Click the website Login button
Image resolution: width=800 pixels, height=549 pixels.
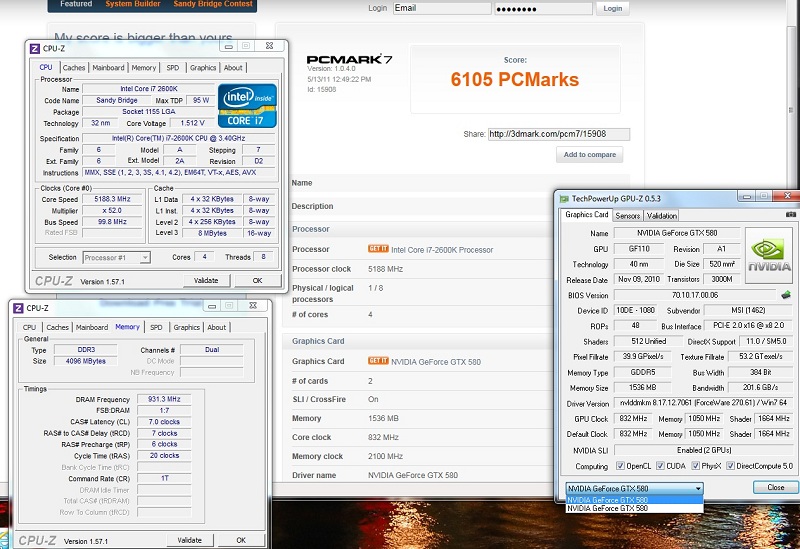click(x=612, y=9)
